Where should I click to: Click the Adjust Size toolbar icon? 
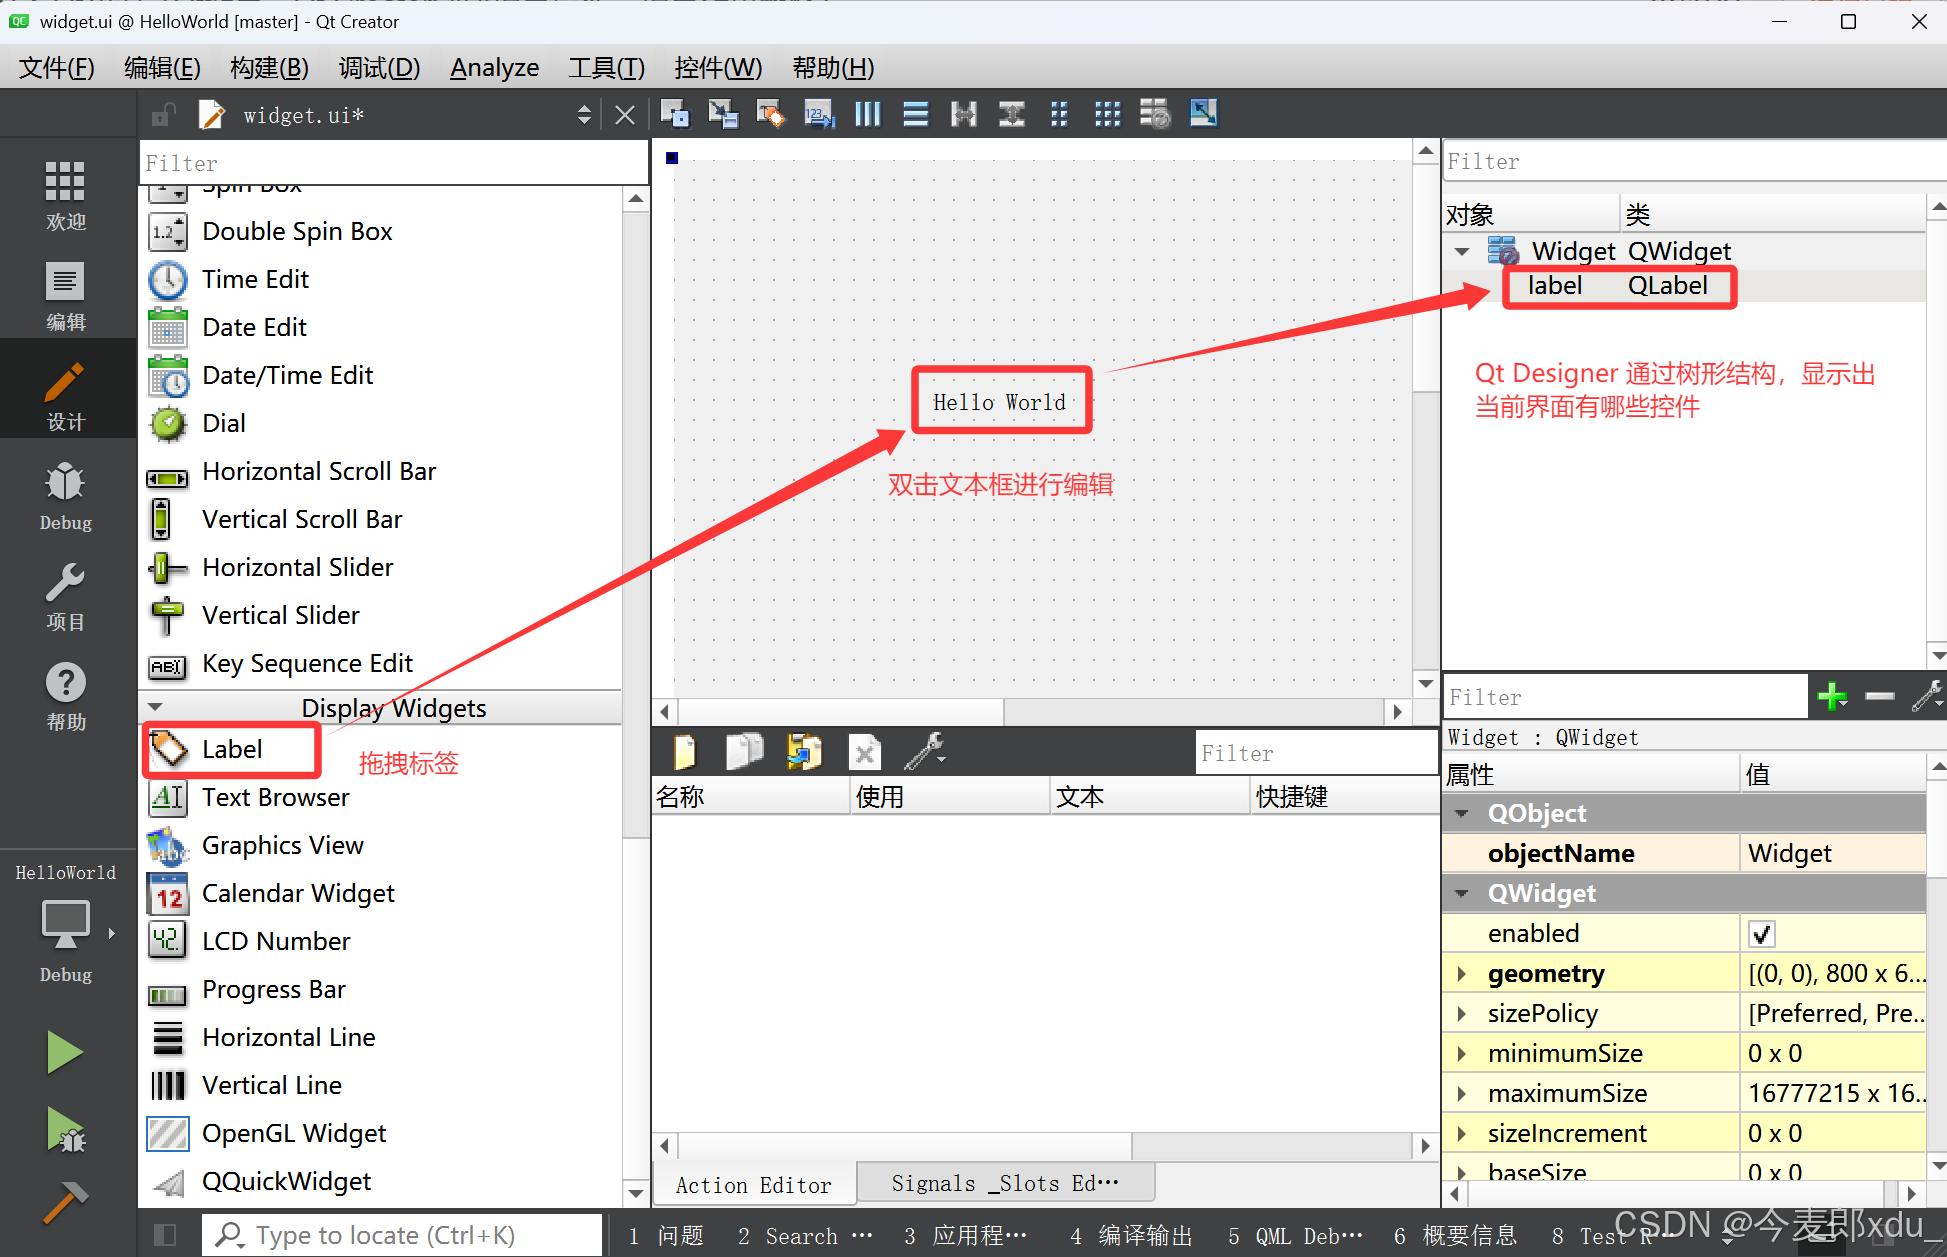(1203, 114)
